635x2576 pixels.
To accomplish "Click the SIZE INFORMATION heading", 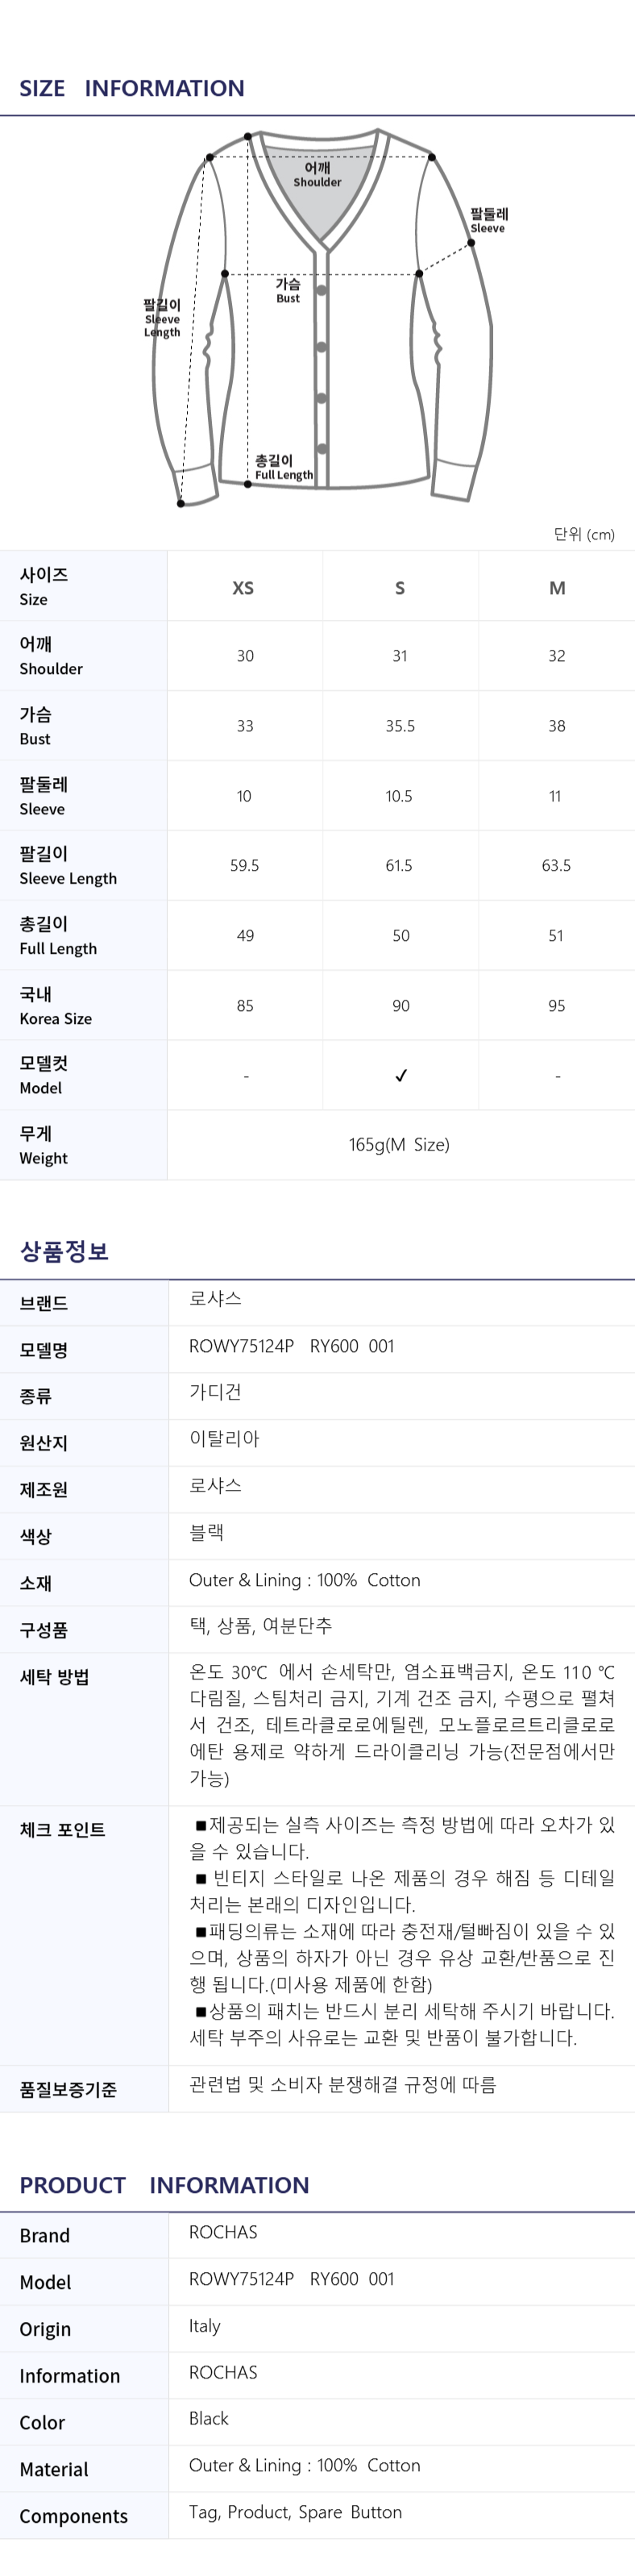I will tap(132, 88).
